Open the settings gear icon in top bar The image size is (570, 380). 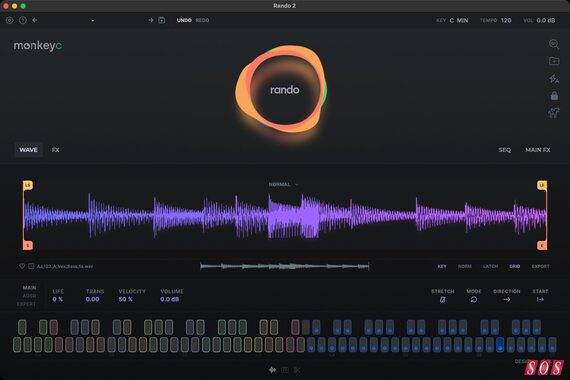click(9, 20)
